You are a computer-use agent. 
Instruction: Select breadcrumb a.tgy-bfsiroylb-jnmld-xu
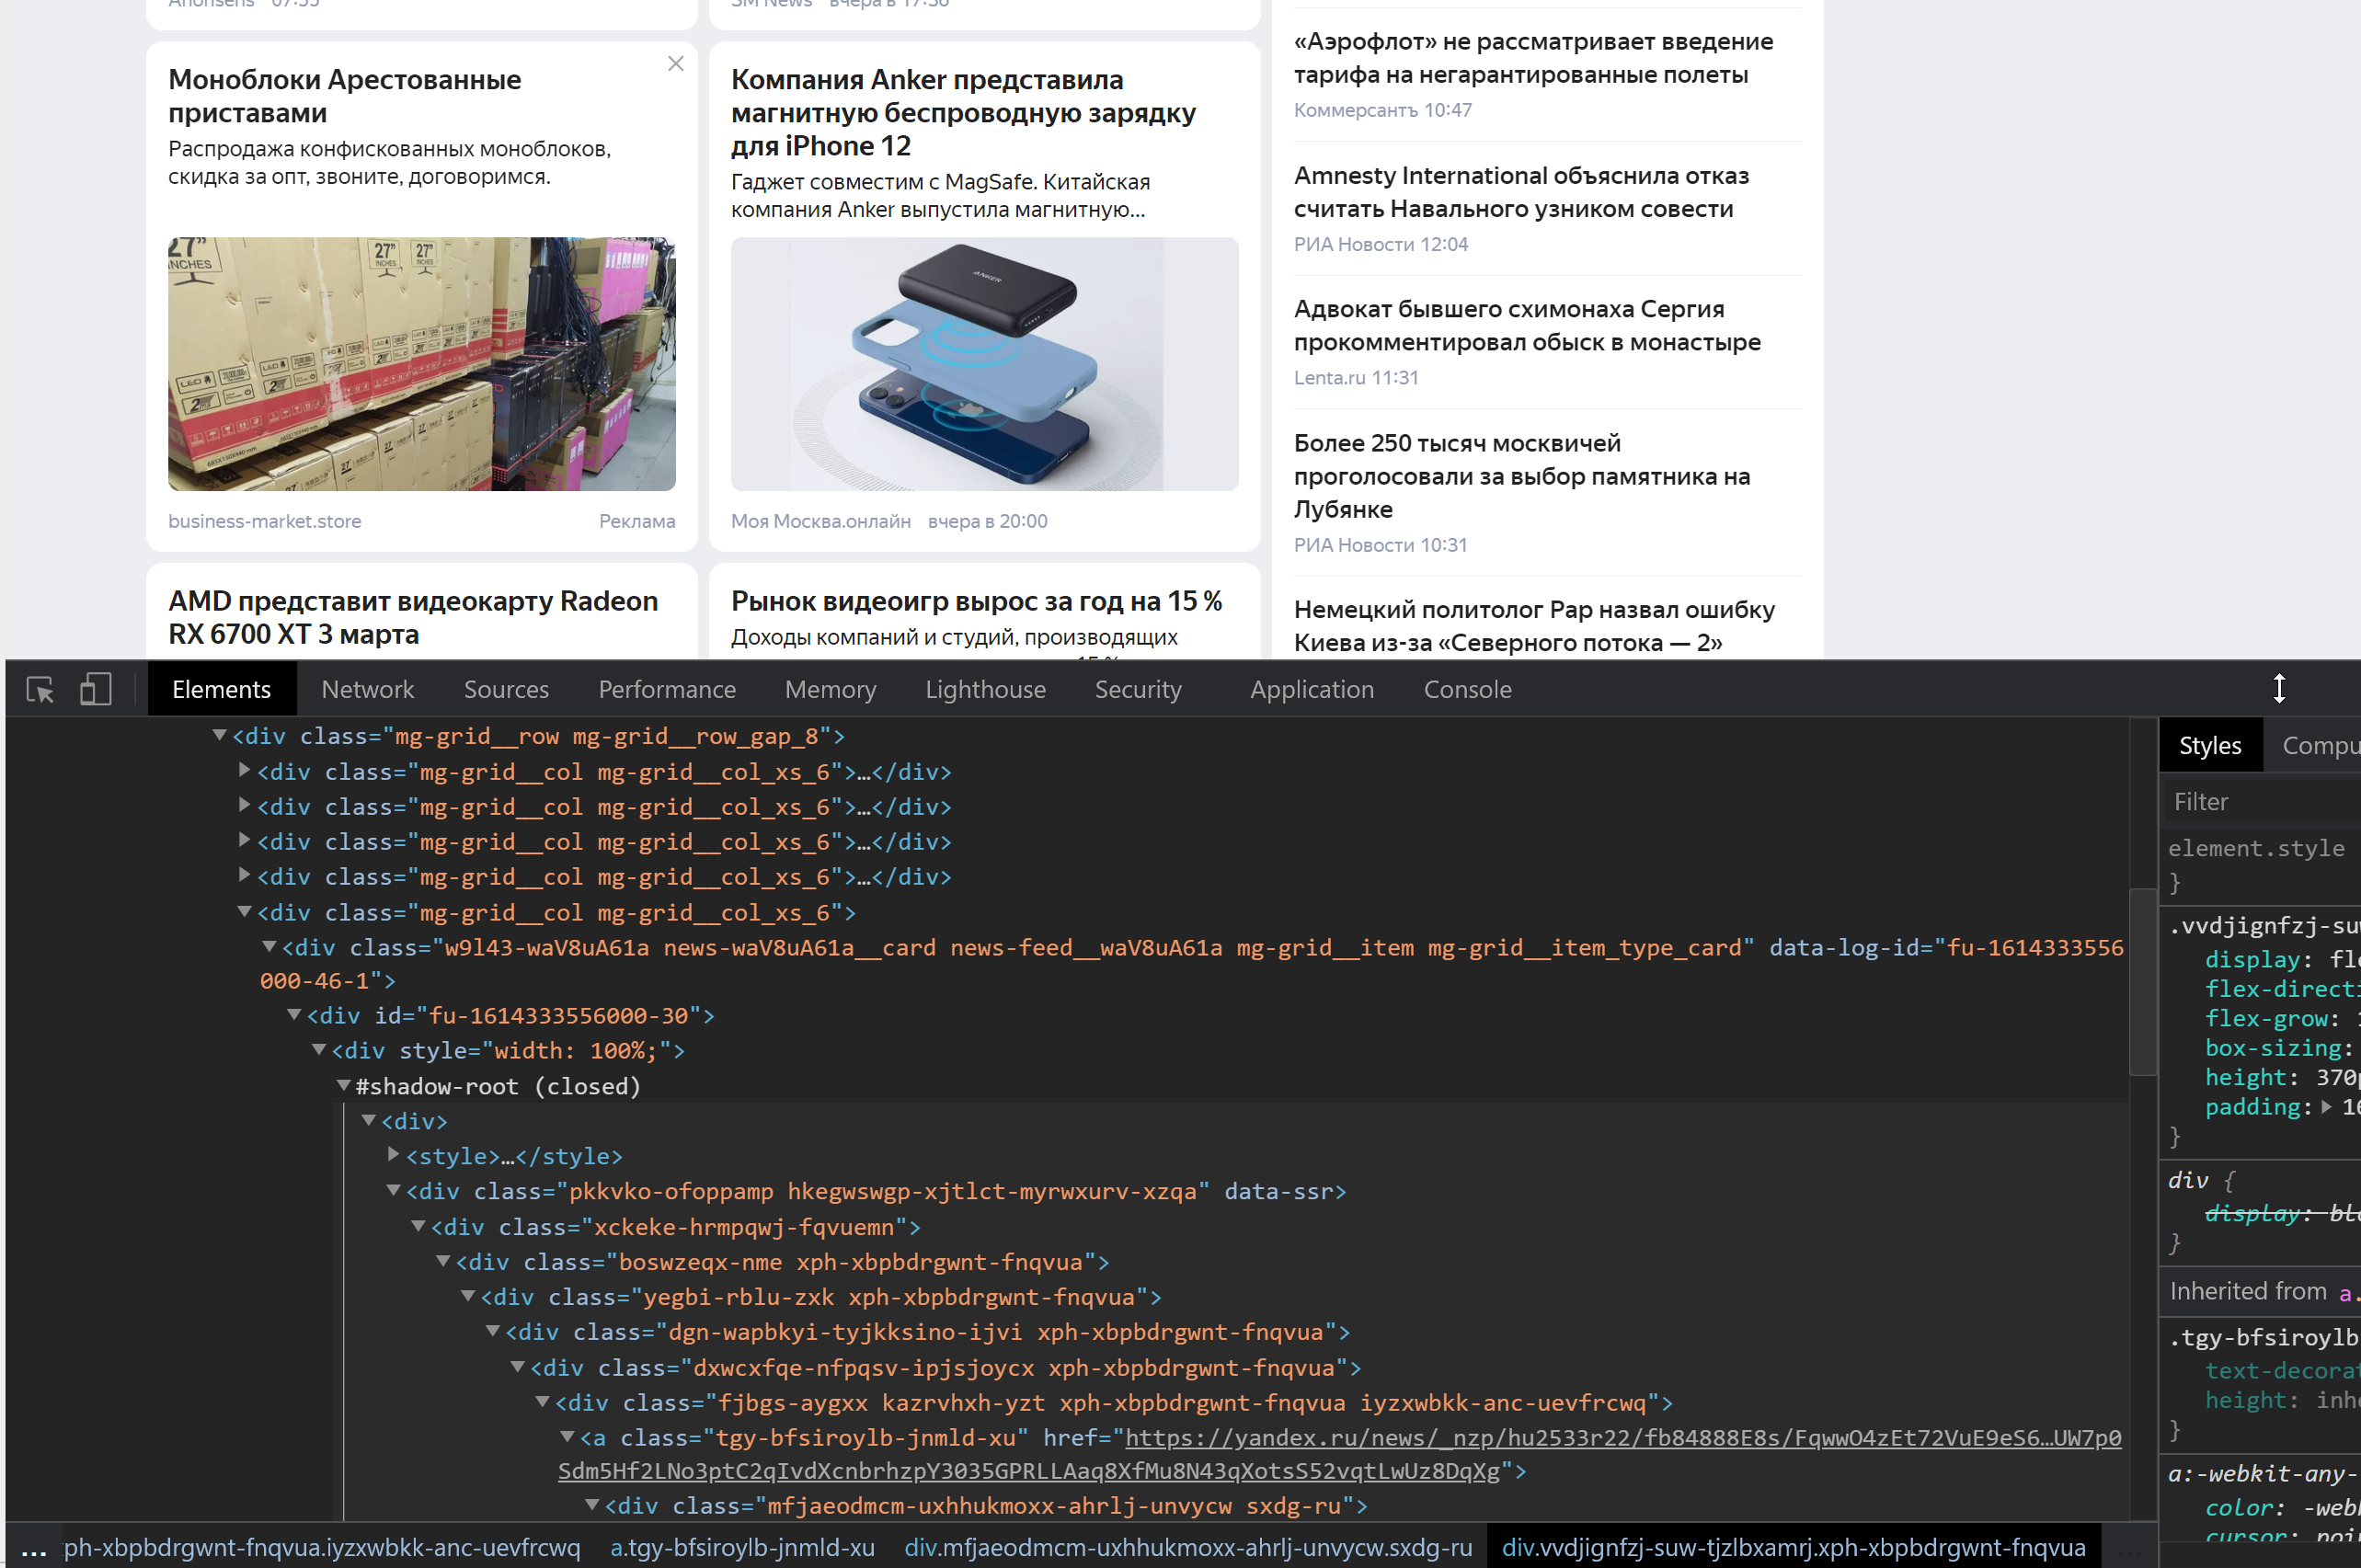[x=742, y=1548]
